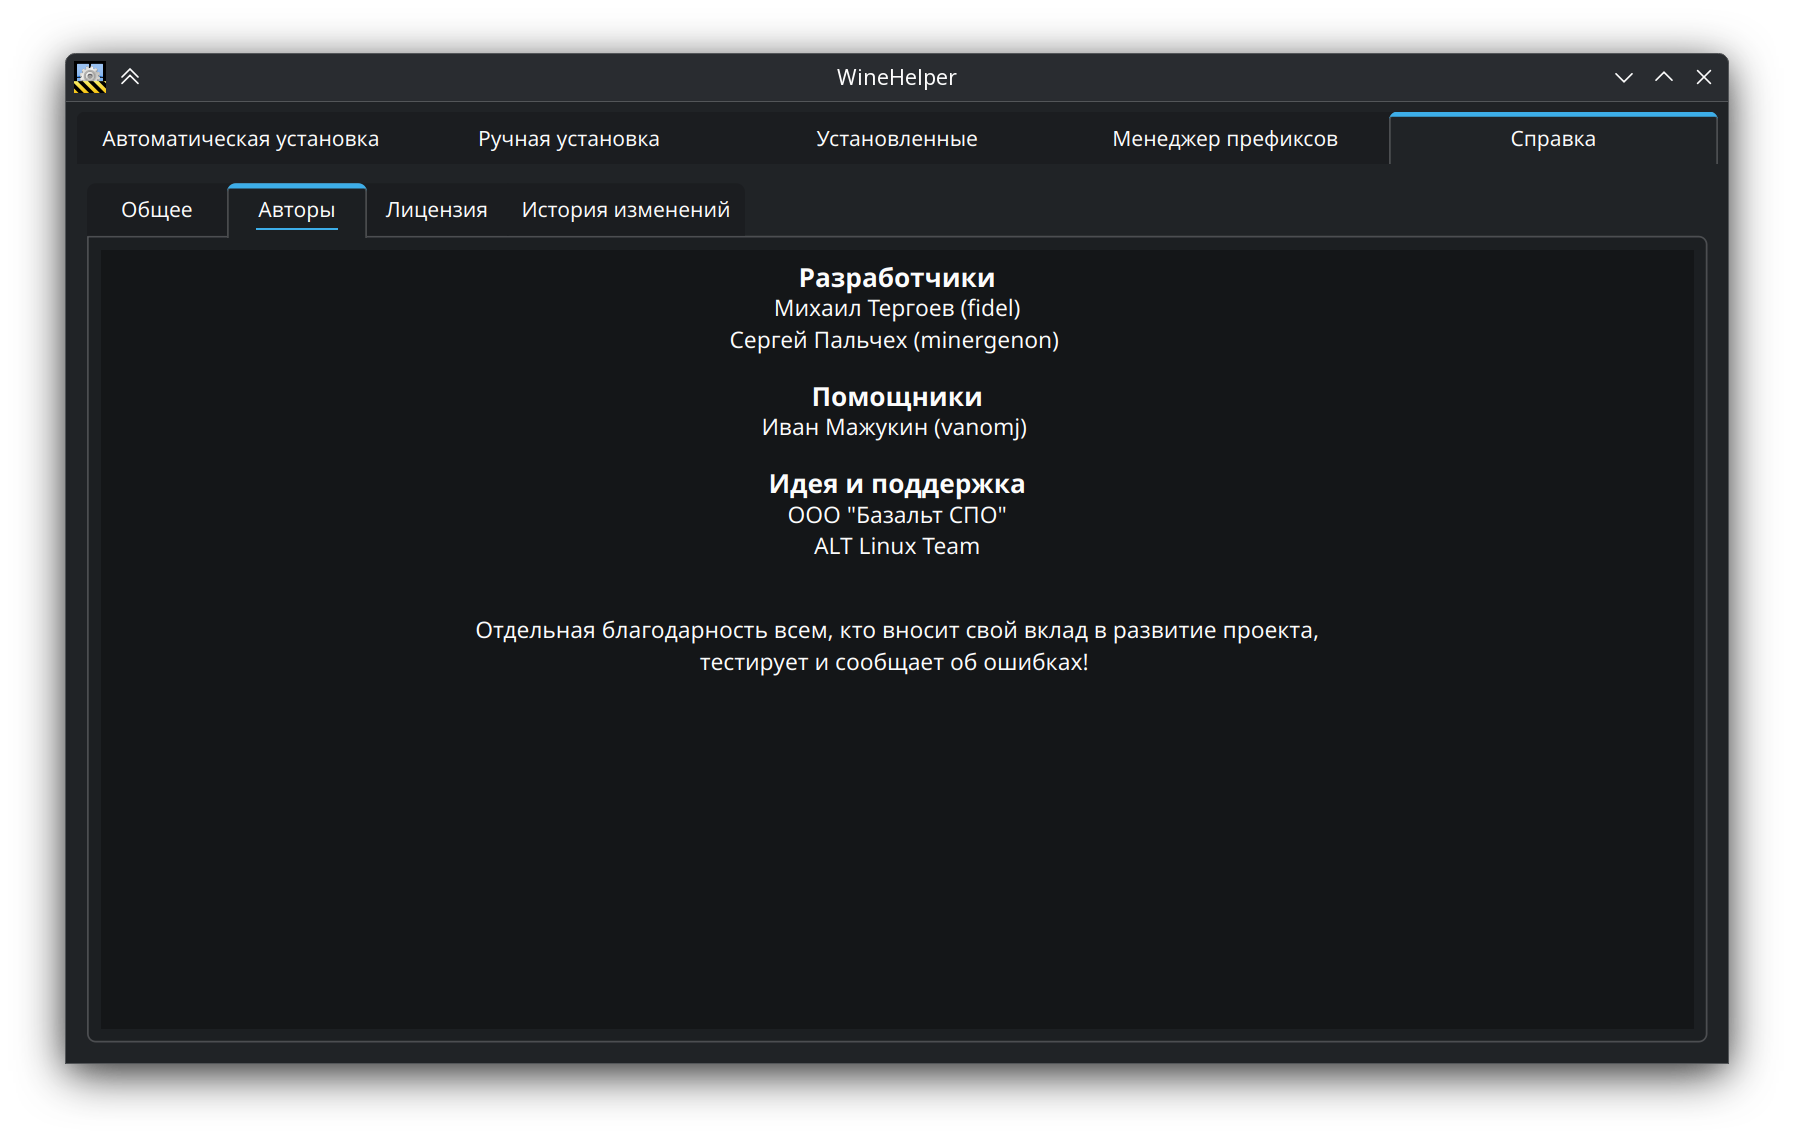Click the Иван Мажукин (vanomj) line
This screenshot has height=1141, width=1794.
pyautogui.click(x=894, y=427)
